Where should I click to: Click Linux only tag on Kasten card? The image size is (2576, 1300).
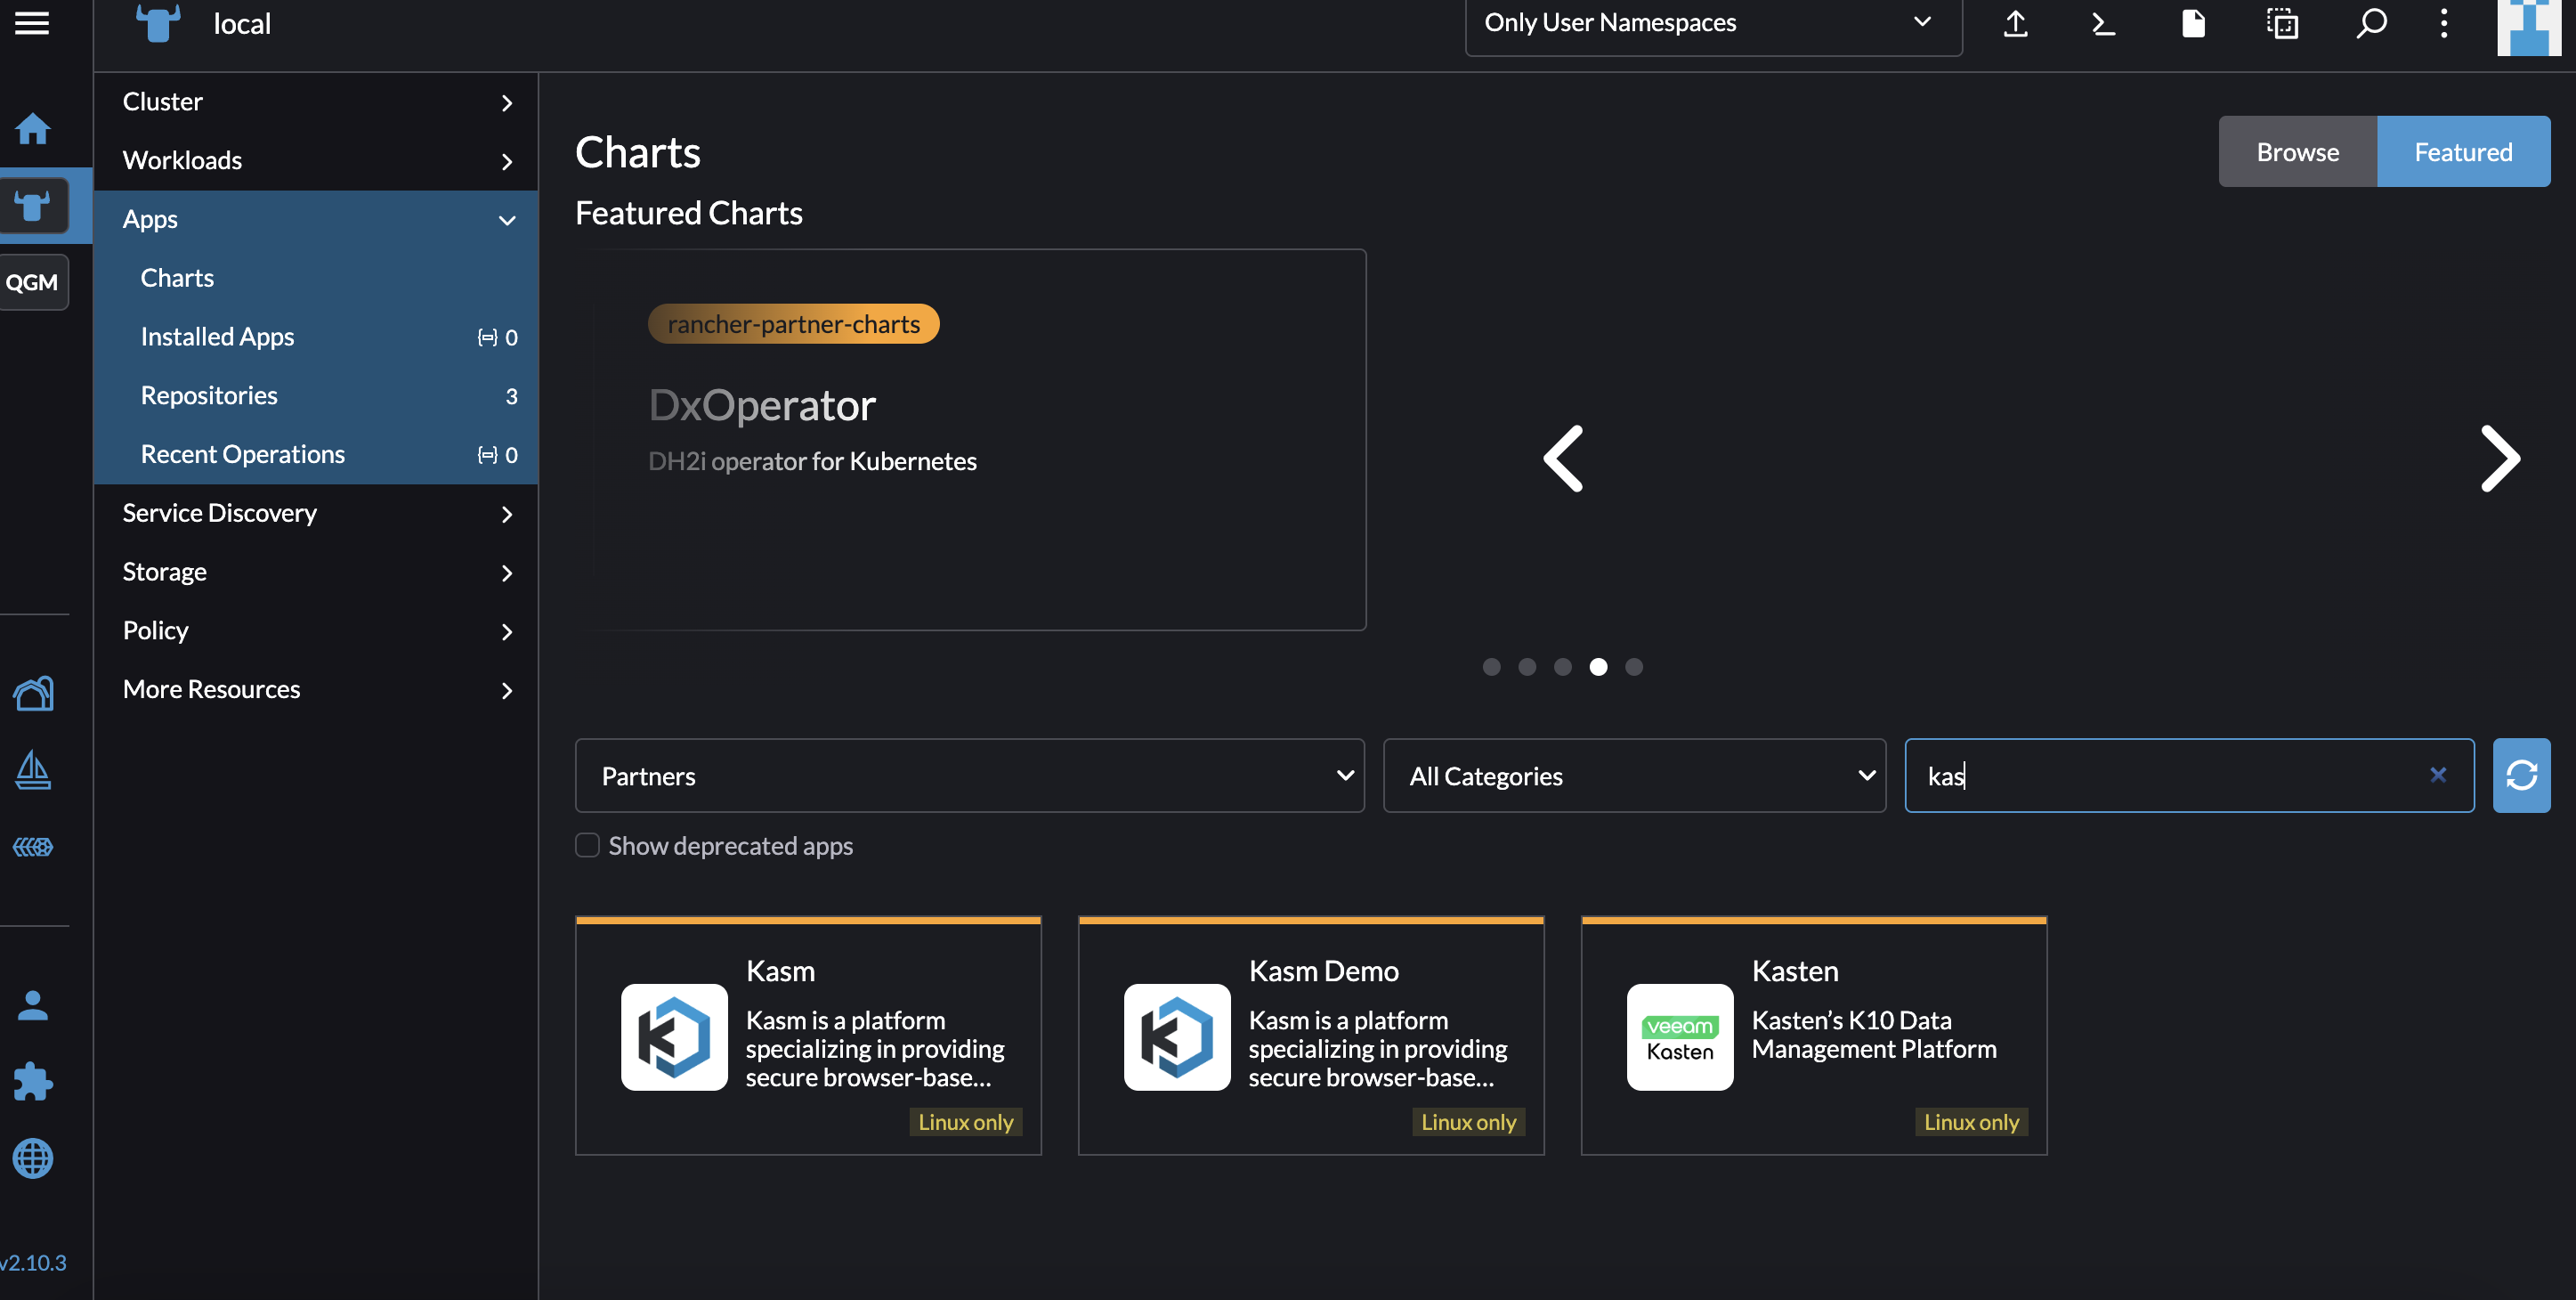click(1971, 1122)
